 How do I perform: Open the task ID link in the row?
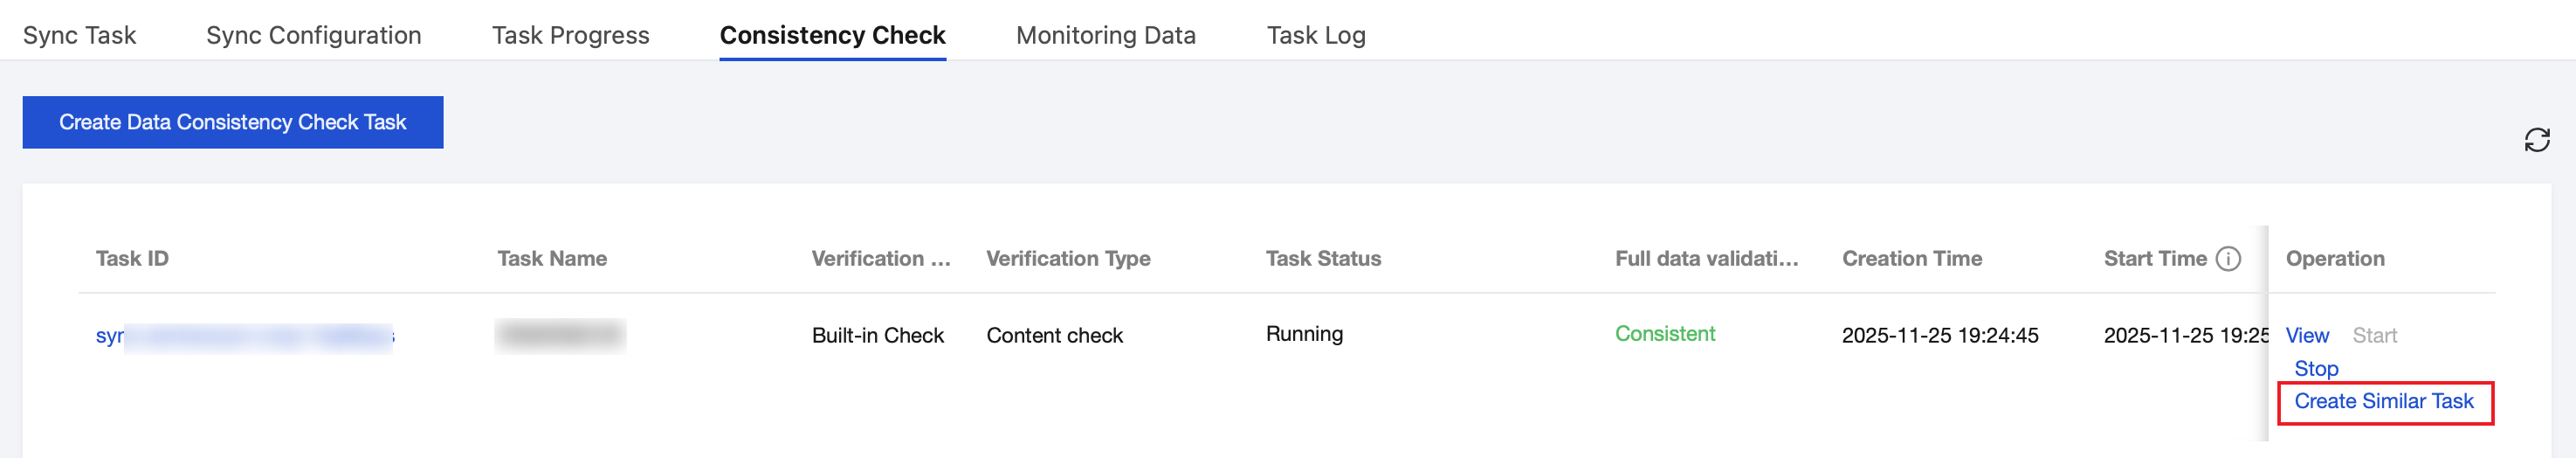point(108,336)
